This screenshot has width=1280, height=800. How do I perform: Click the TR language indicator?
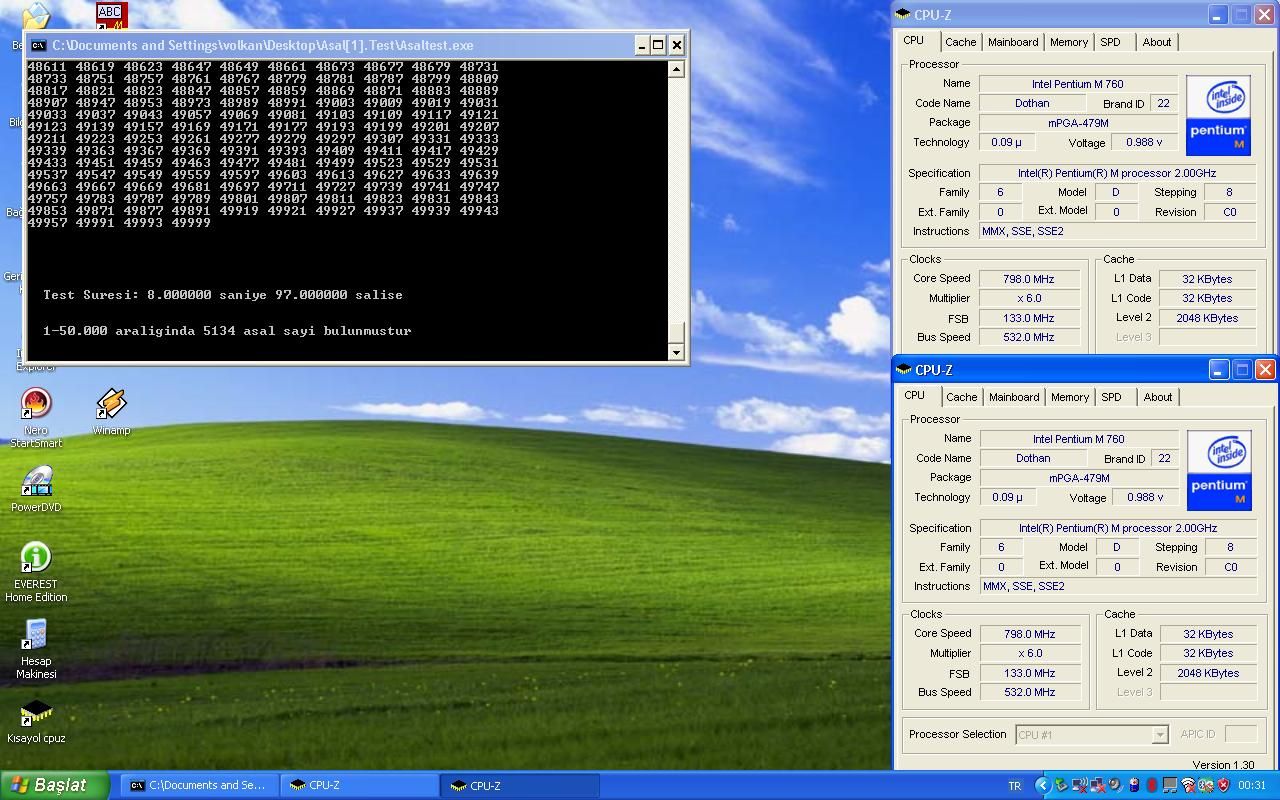click(x=1016, y=786)
